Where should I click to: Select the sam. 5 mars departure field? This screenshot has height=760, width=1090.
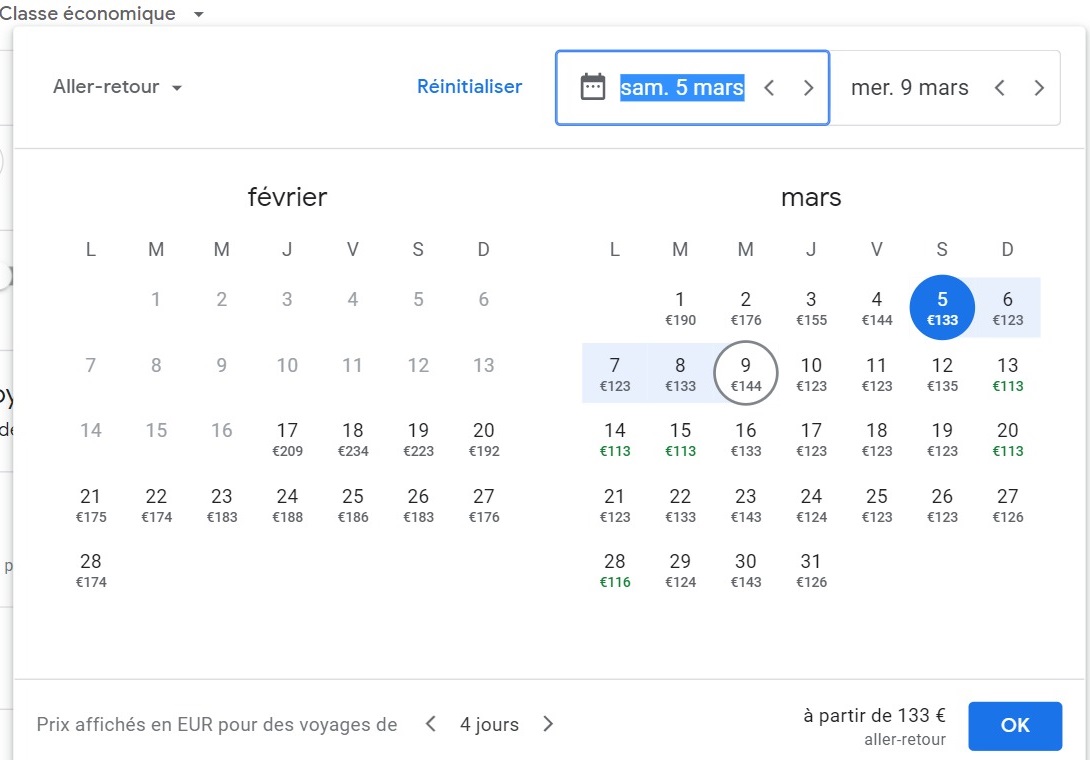(x=692, y=88)
